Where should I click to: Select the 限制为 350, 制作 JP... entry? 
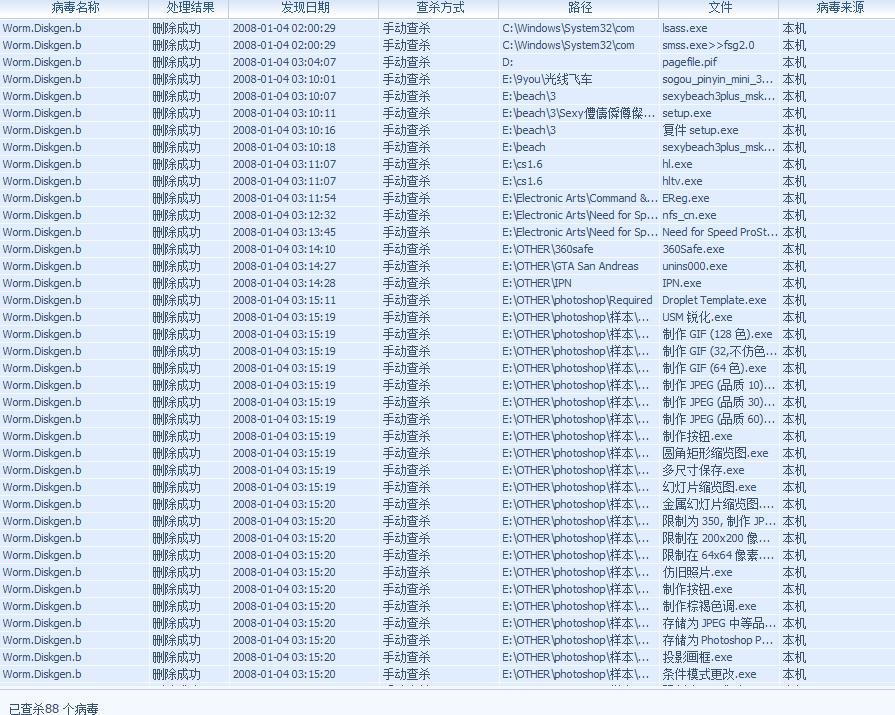[x=719, y=521]
